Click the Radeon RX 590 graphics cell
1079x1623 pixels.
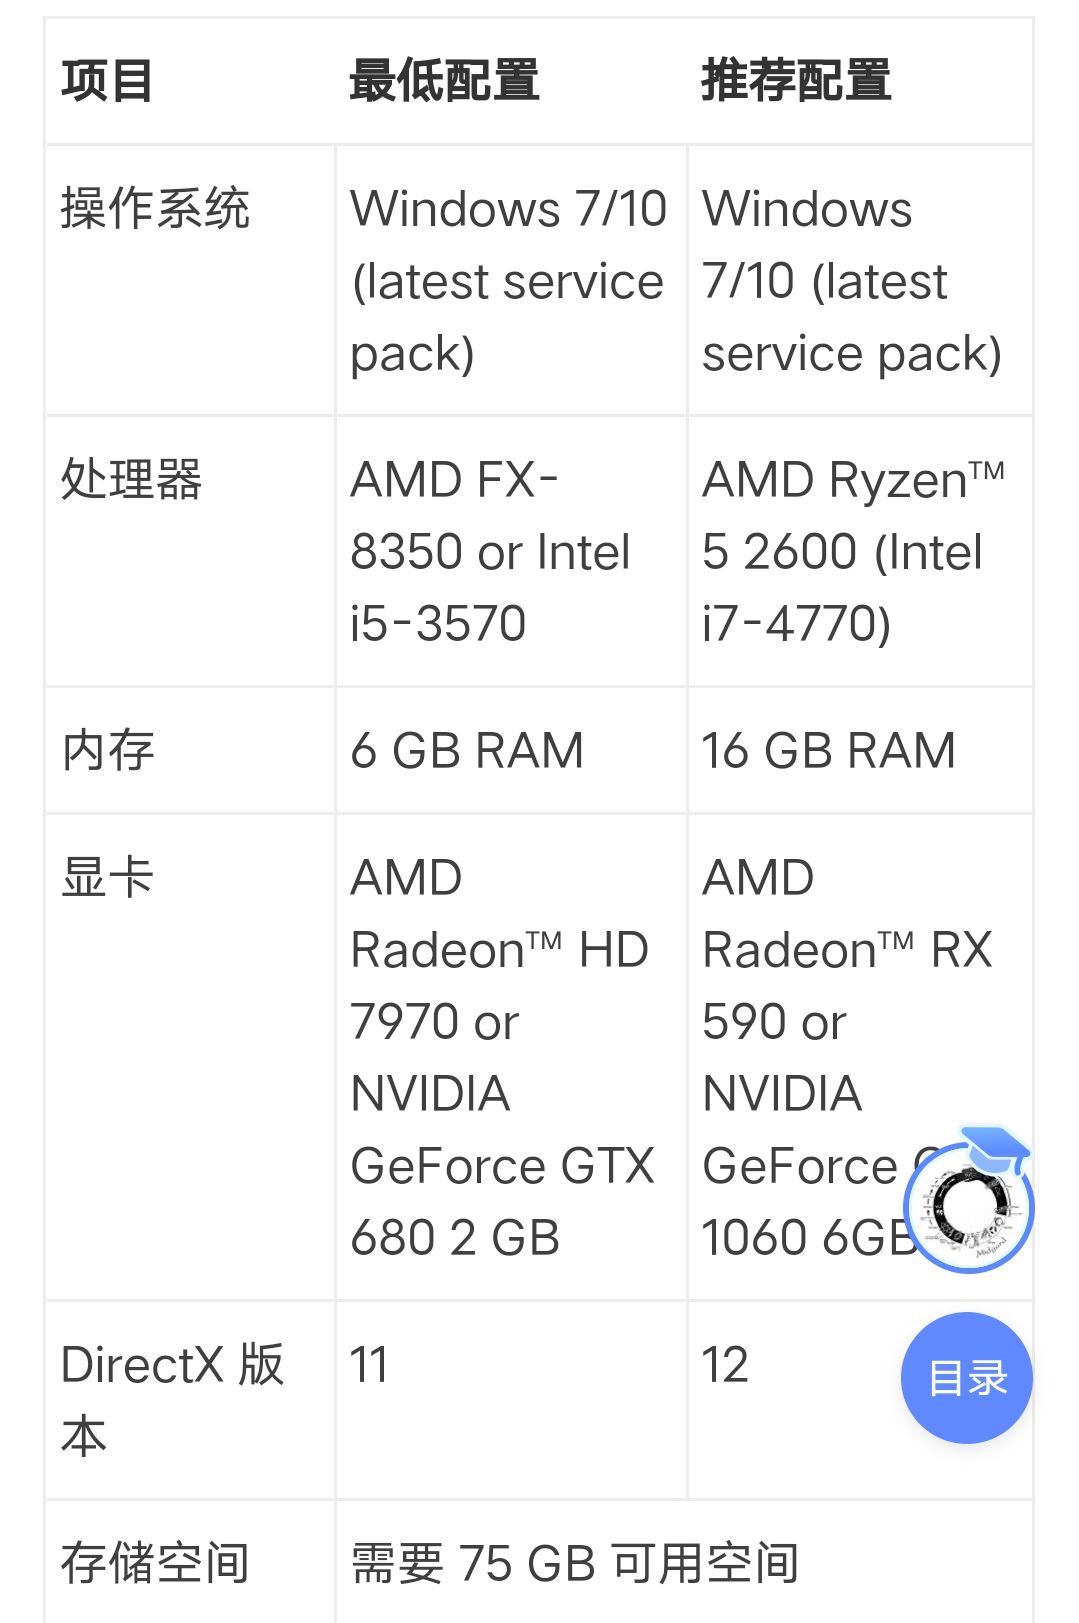(x=860, y=1057)
